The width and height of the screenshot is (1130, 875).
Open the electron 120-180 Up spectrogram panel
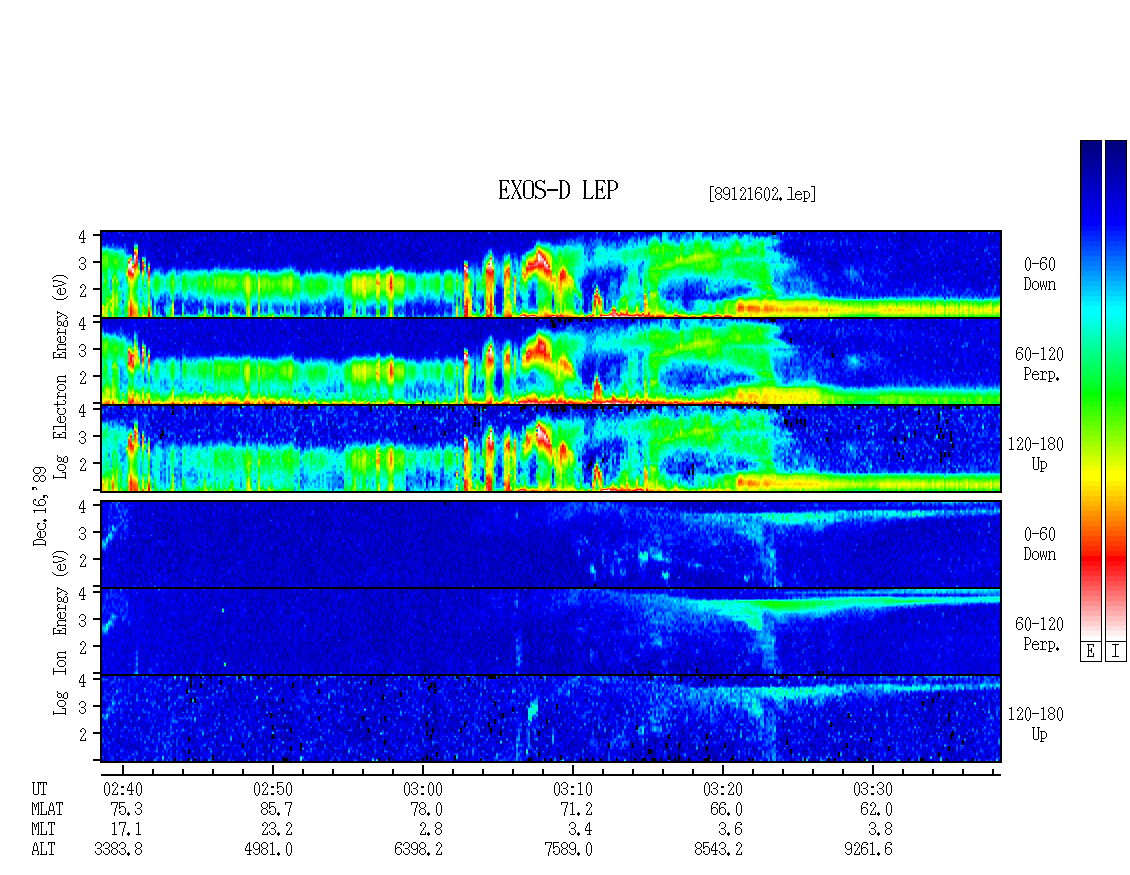tap(551, 448)
